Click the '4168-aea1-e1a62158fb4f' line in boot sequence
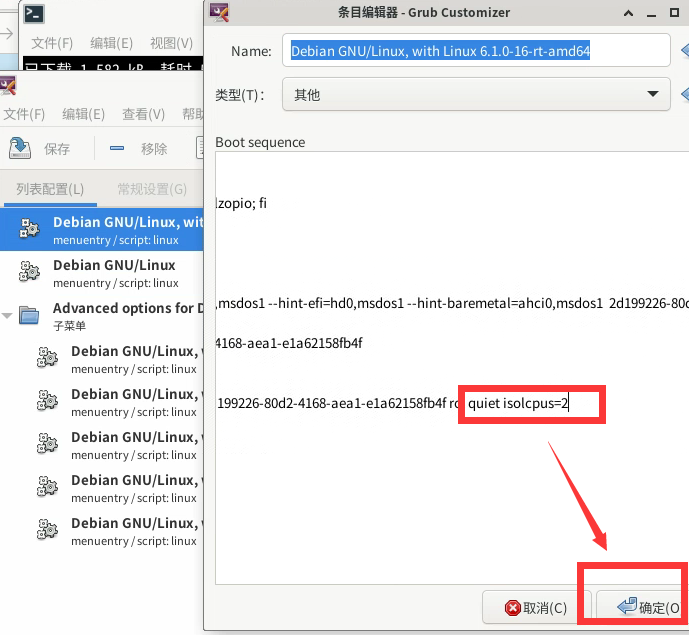689x635 pixels. click(x=289, y=343)
